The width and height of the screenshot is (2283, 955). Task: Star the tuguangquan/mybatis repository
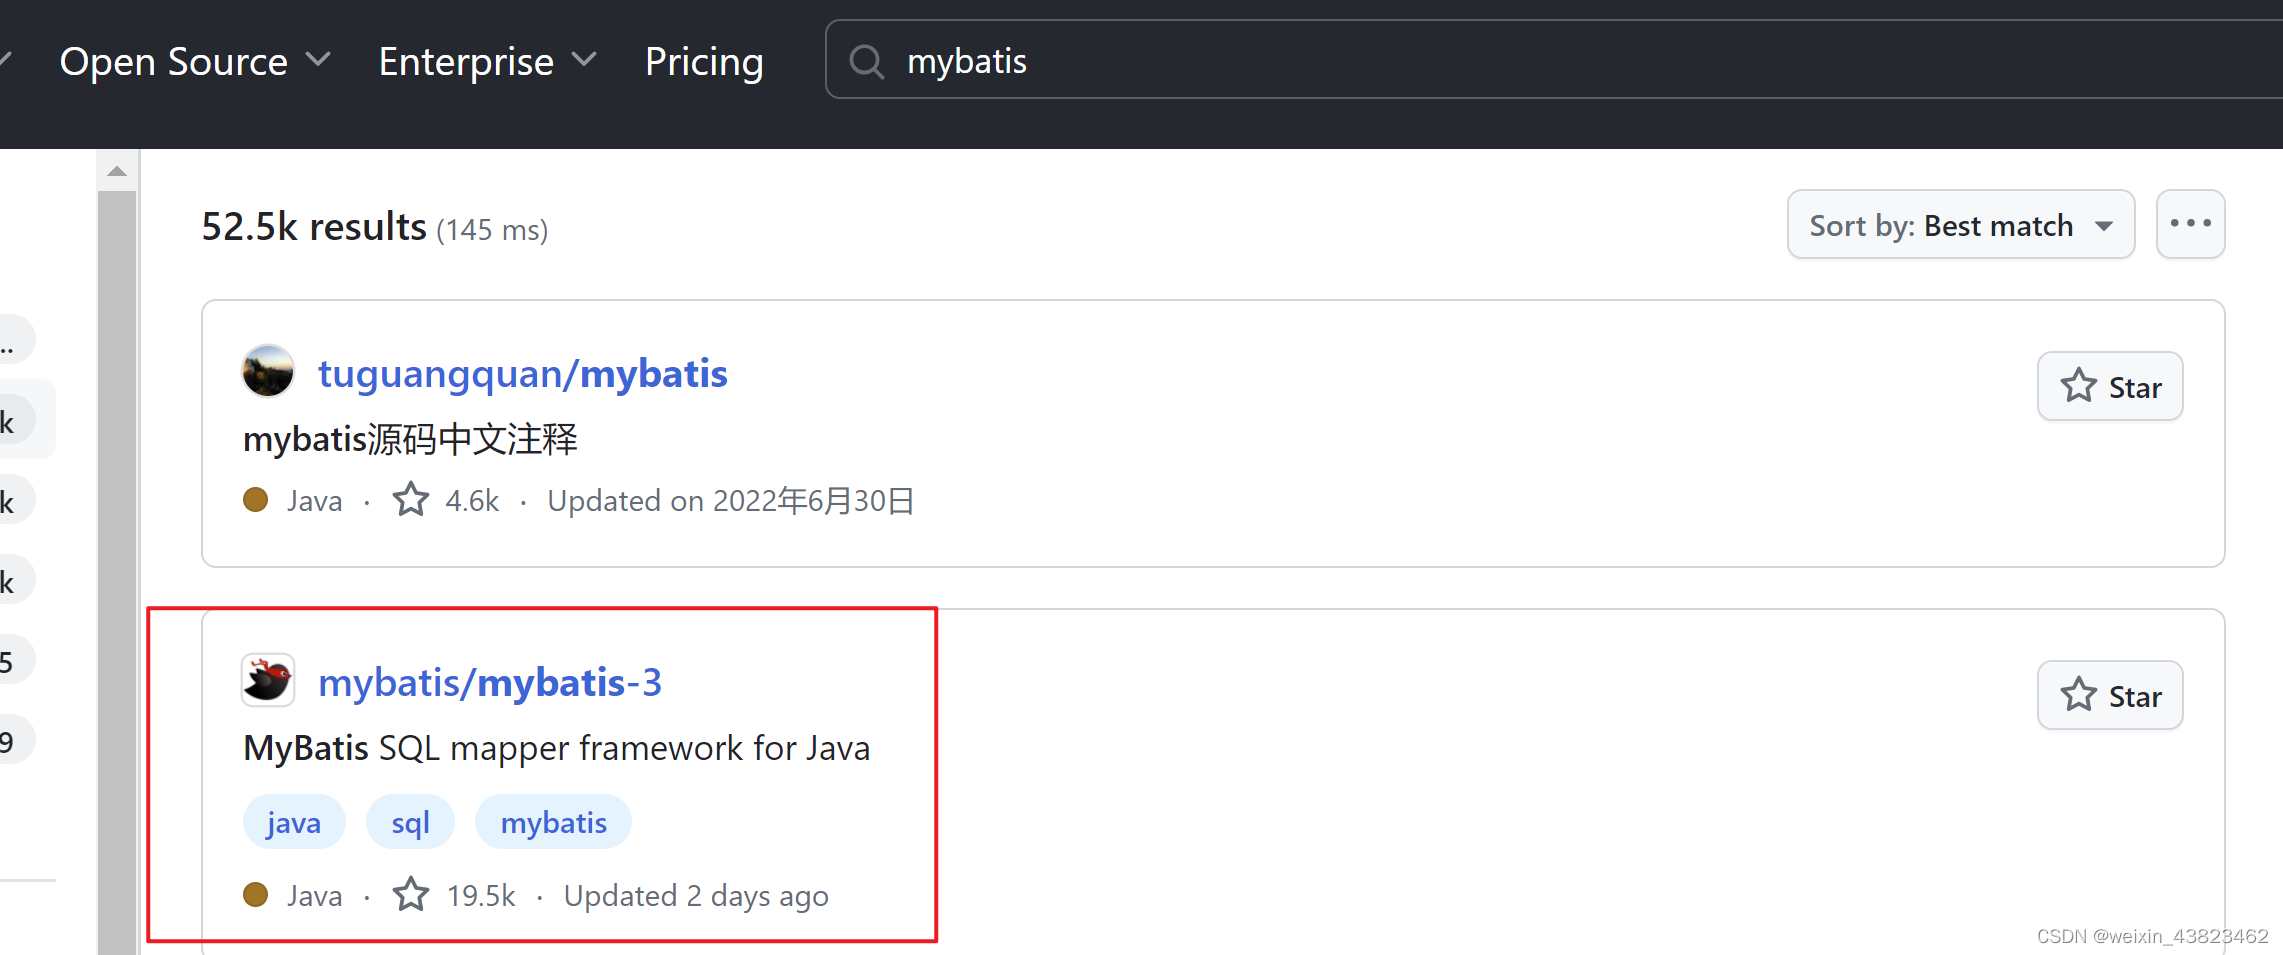[2110, 387]
